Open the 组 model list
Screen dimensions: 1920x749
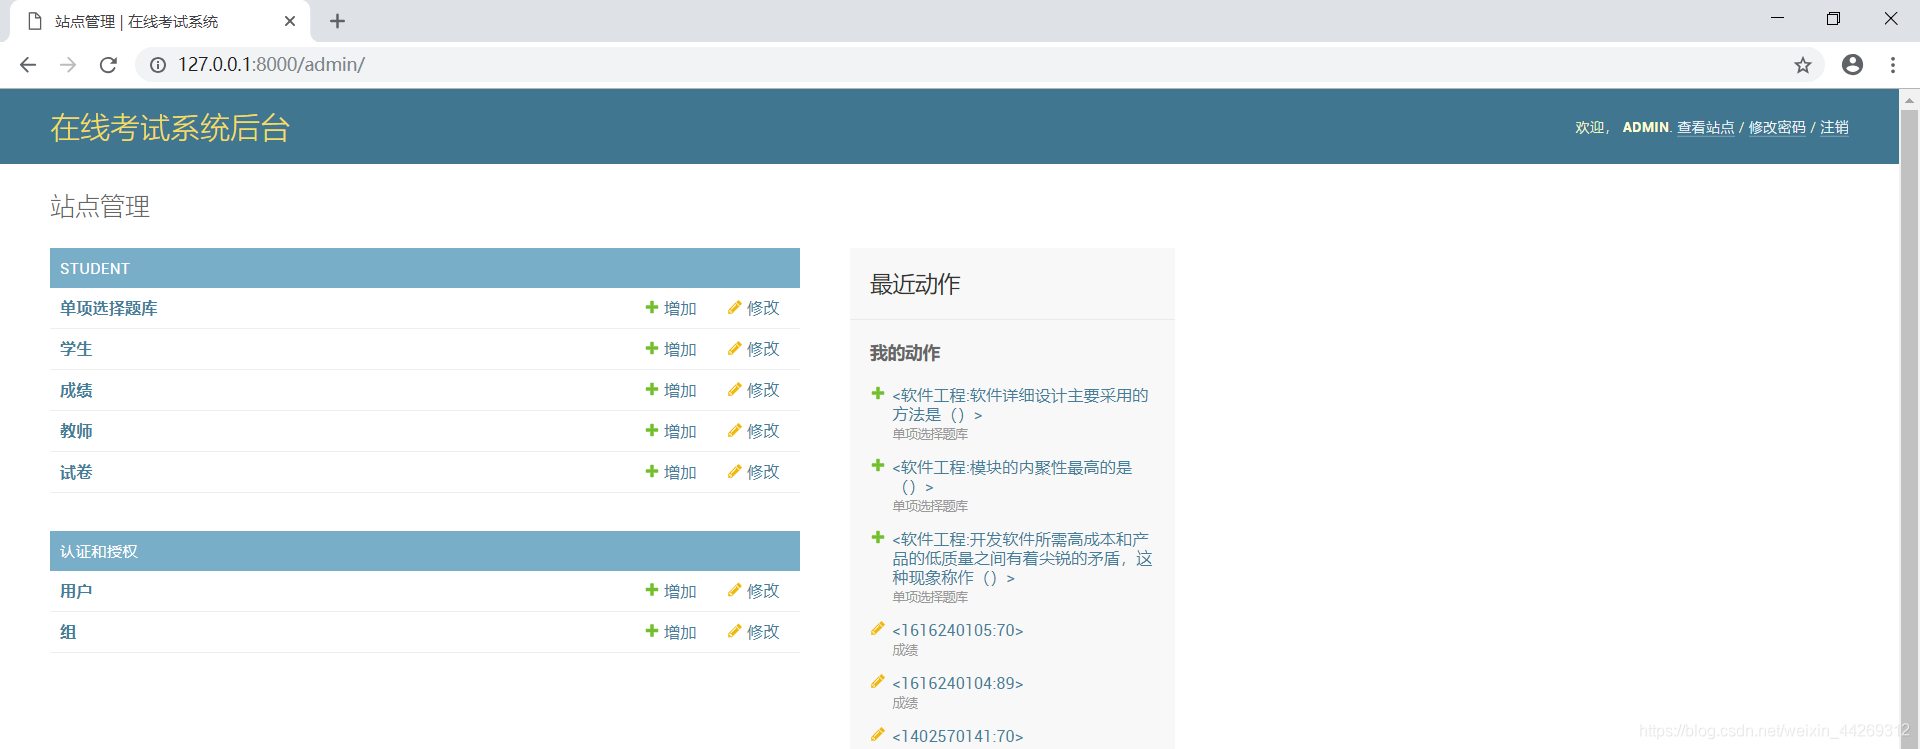click(68, 632)
